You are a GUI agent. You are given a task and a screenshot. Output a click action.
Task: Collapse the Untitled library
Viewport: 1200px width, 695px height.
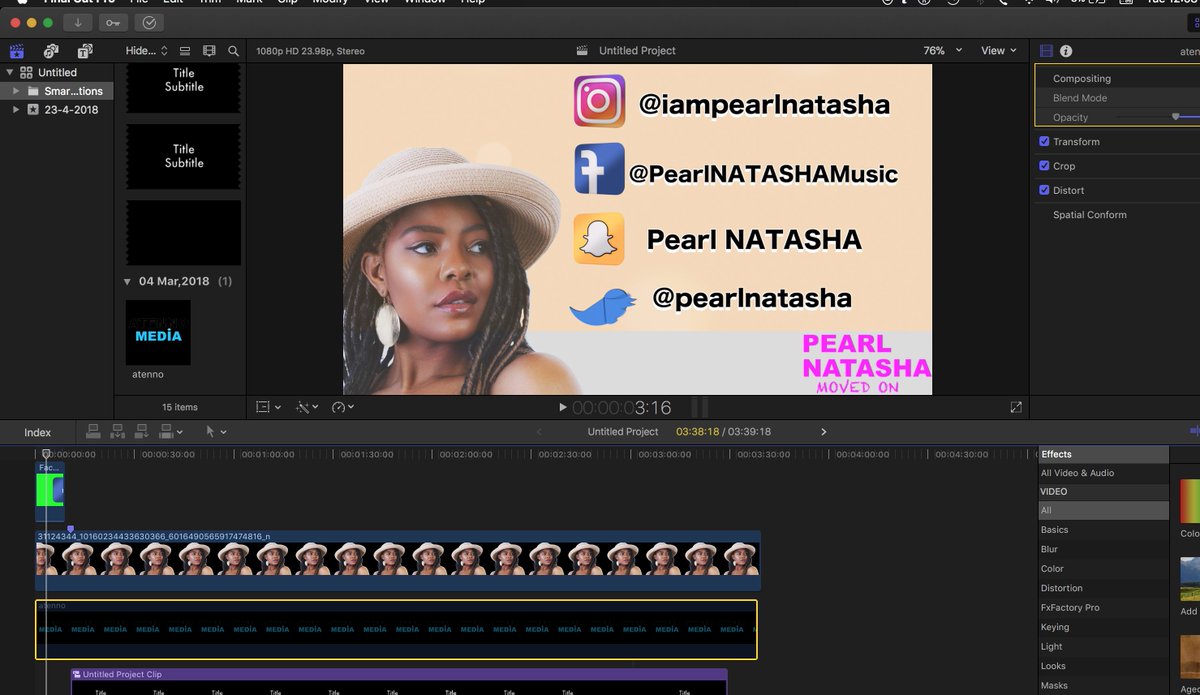[9, 72]
